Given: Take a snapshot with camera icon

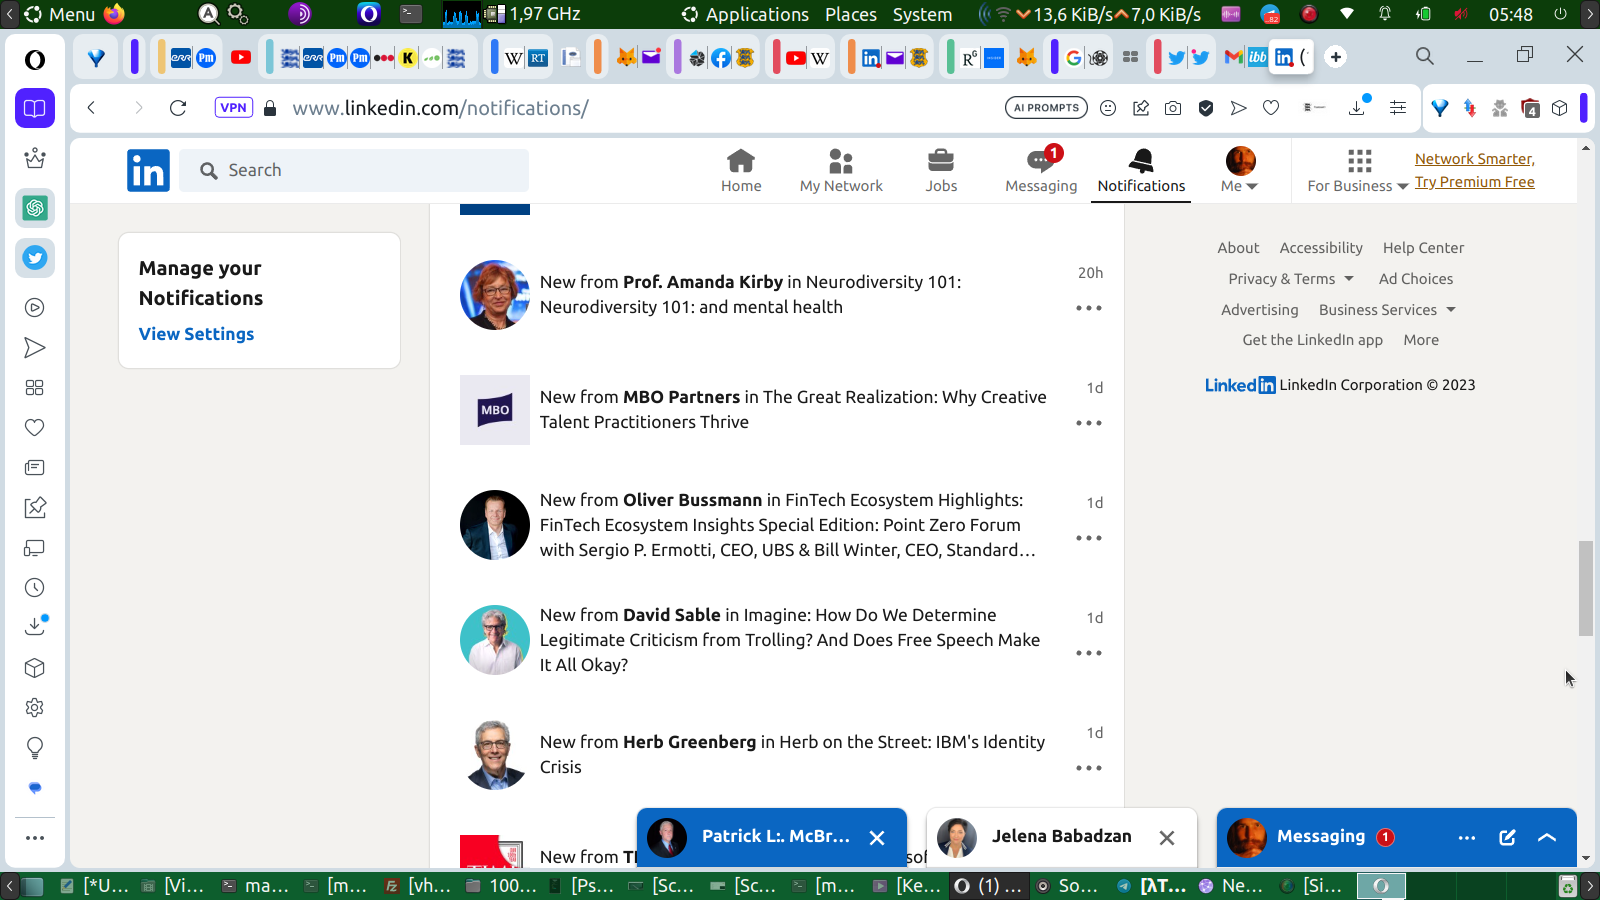Looking at the screenshot, I should (x=1173, y=108).
